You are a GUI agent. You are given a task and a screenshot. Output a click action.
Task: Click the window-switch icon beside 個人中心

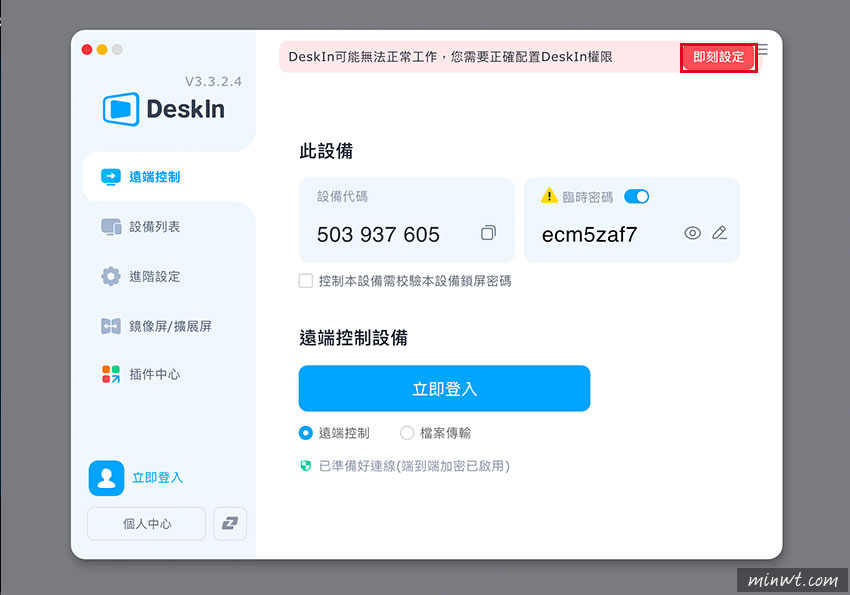[x=230, y=523]
